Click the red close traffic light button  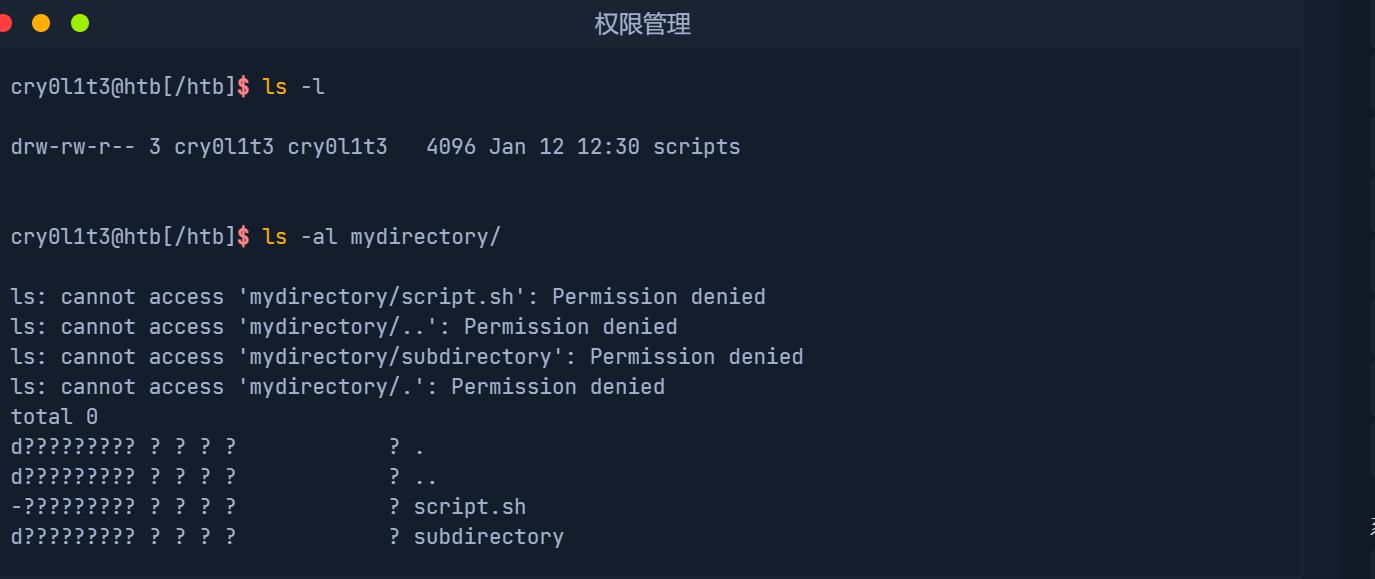pos(5,22)
